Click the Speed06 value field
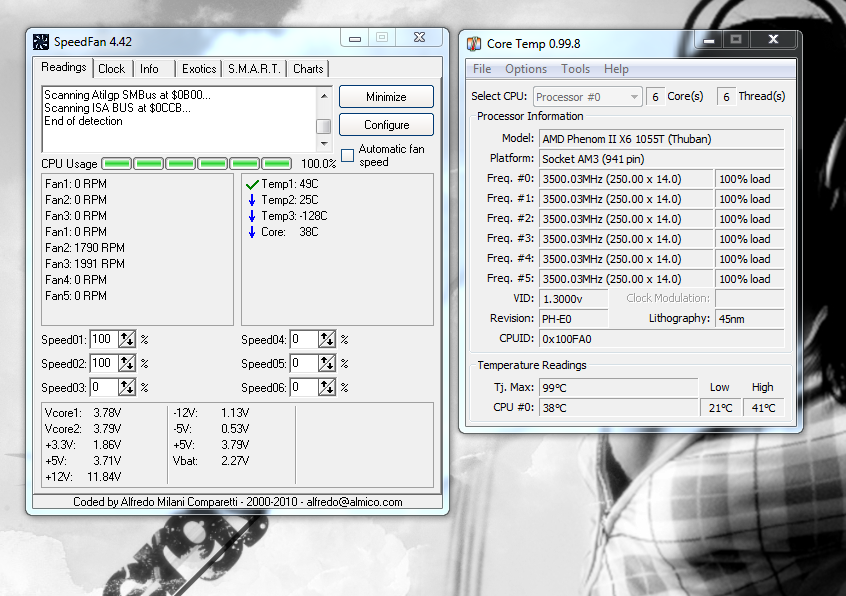The width and height of the screenshot is (846, 596). pyautogui.click(x=304, y=387)
